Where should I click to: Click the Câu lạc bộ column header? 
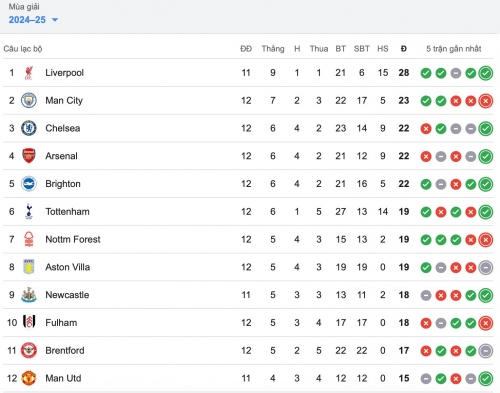click(x=23, y=49)
